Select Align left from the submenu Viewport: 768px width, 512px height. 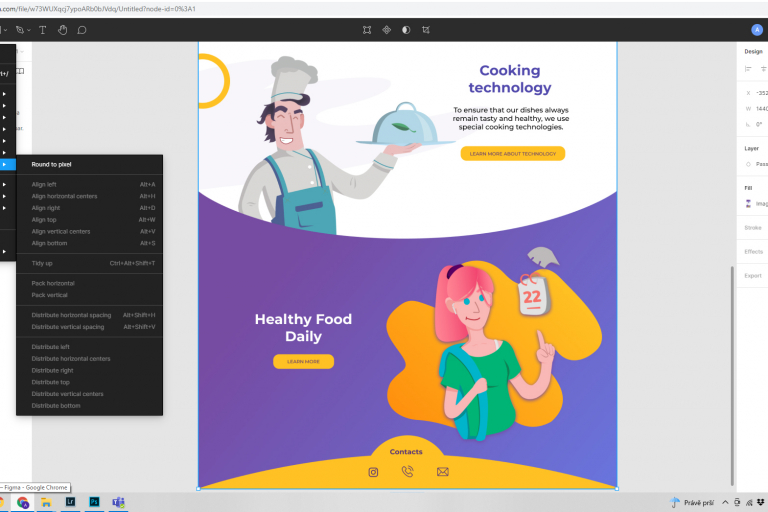(44, 184)
